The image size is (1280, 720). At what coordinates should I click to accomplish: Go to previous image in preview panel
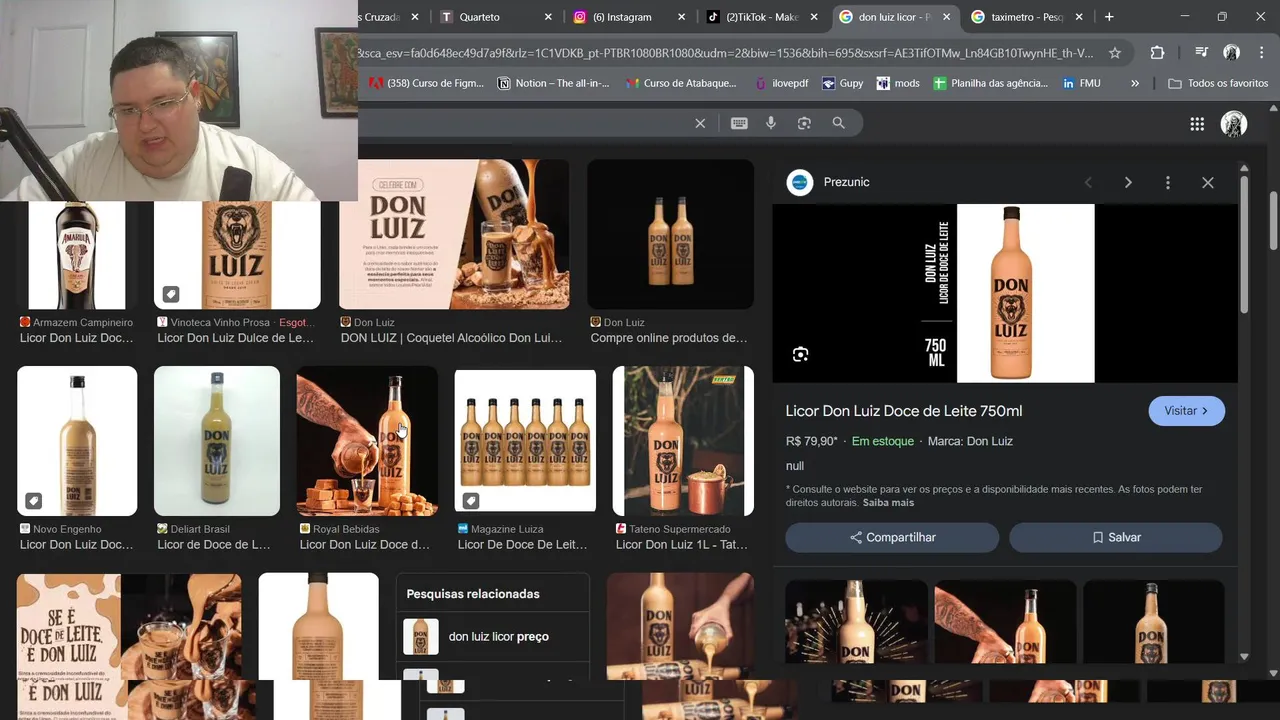tap(1088, 182)
